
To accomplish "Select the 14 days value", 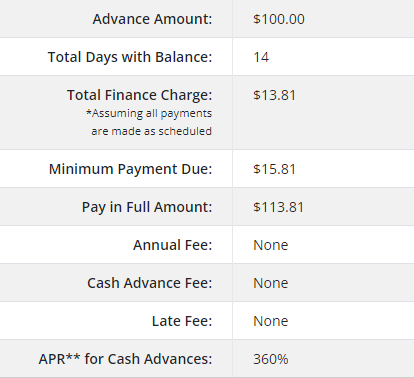I will tap(261, 57).
